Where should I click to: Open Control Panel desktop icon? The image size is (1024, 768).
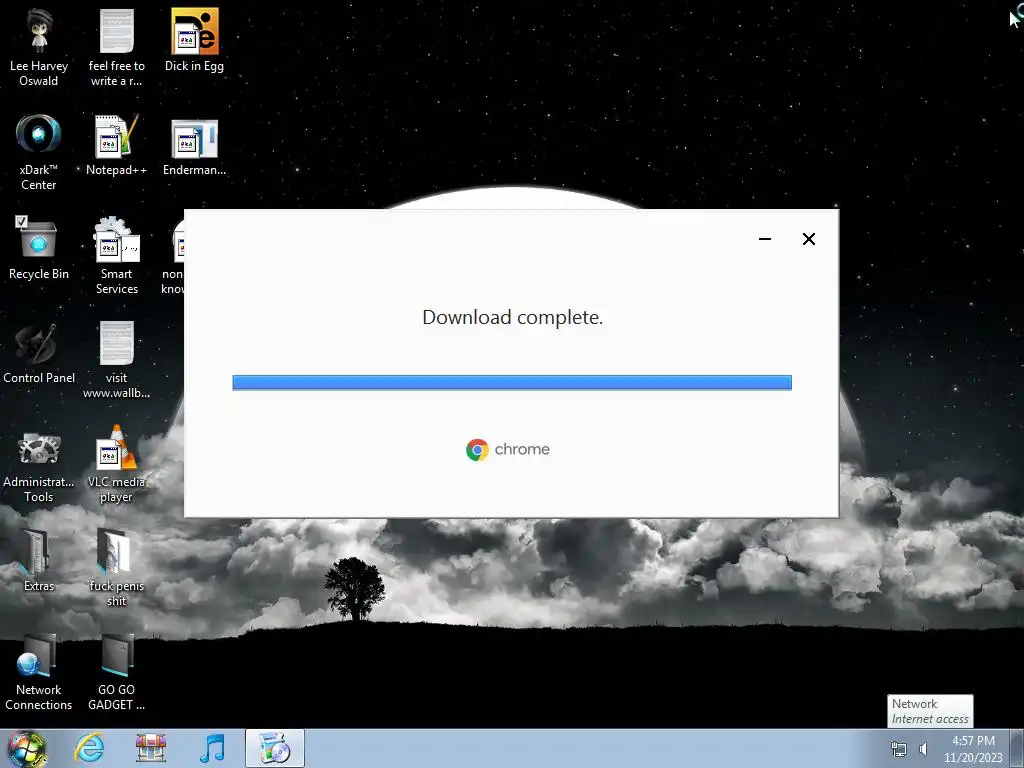[39, 353]
